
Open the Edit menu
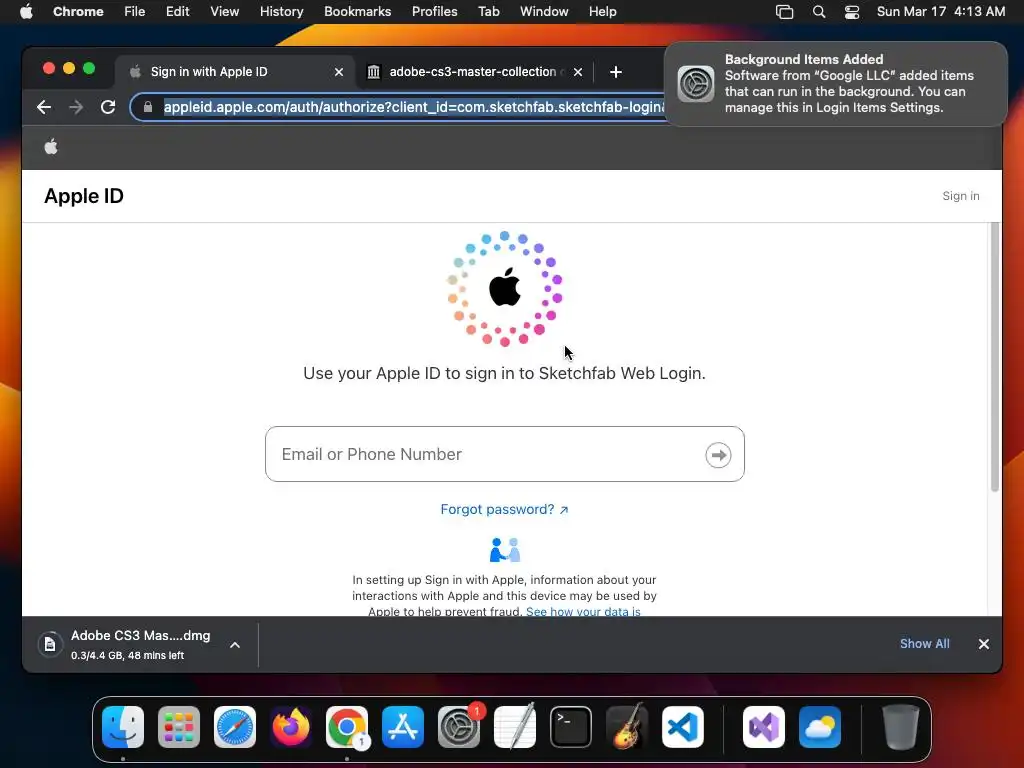pyautogui.click(x=178, y=11)
